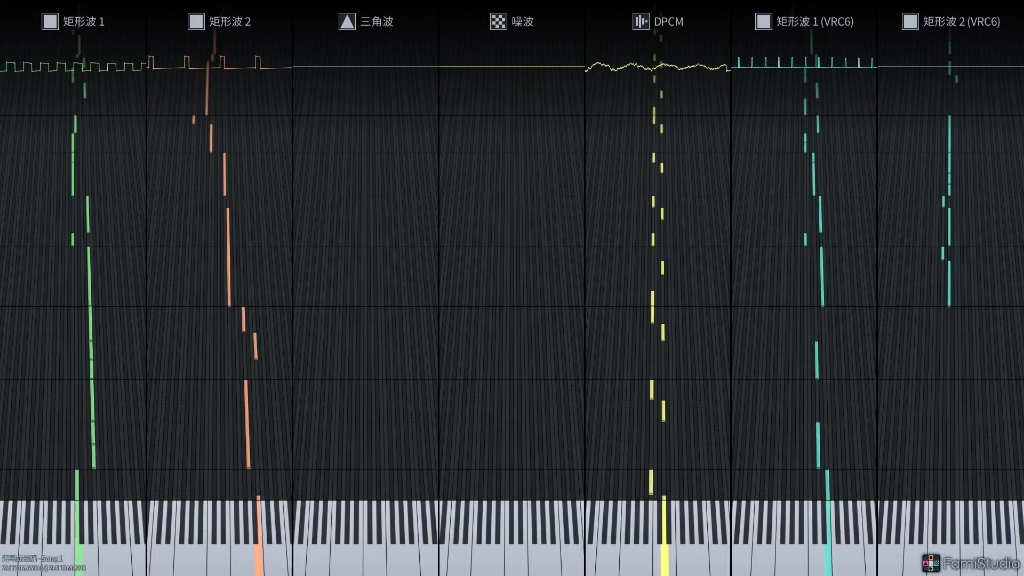This screenshot has height=576, width=1024.
Task: Click the DPCM waveform icon
Action: [640, 21]
